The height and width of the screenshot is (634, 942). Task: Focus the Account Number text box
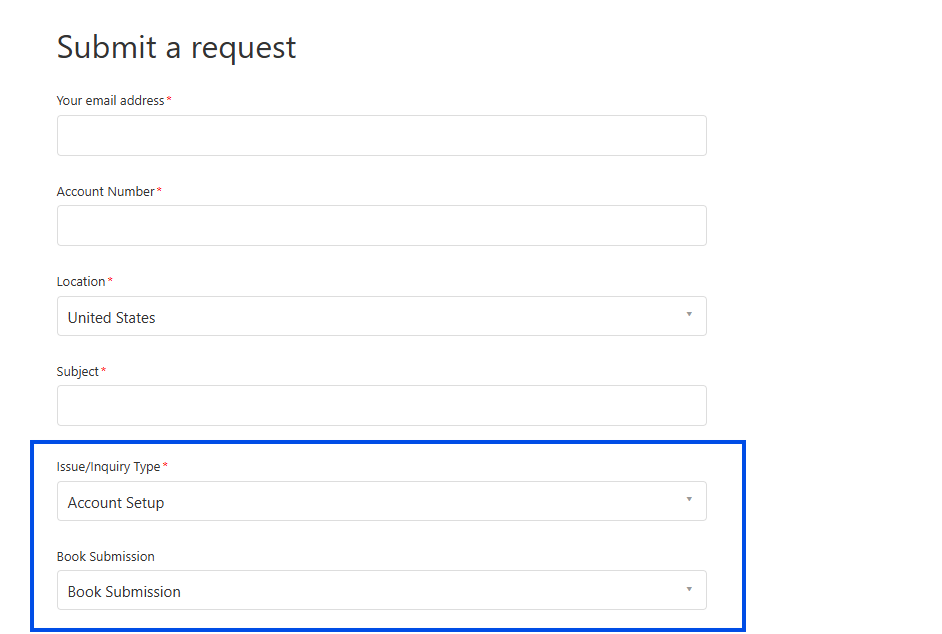tap(381, 226)
